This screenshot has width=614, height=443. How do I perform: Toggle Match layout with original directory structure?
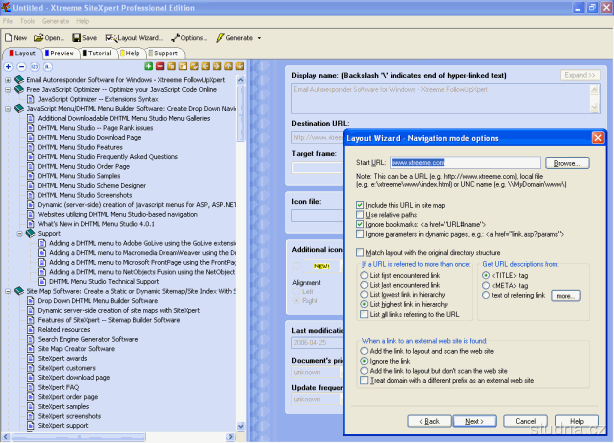(360, 252)
